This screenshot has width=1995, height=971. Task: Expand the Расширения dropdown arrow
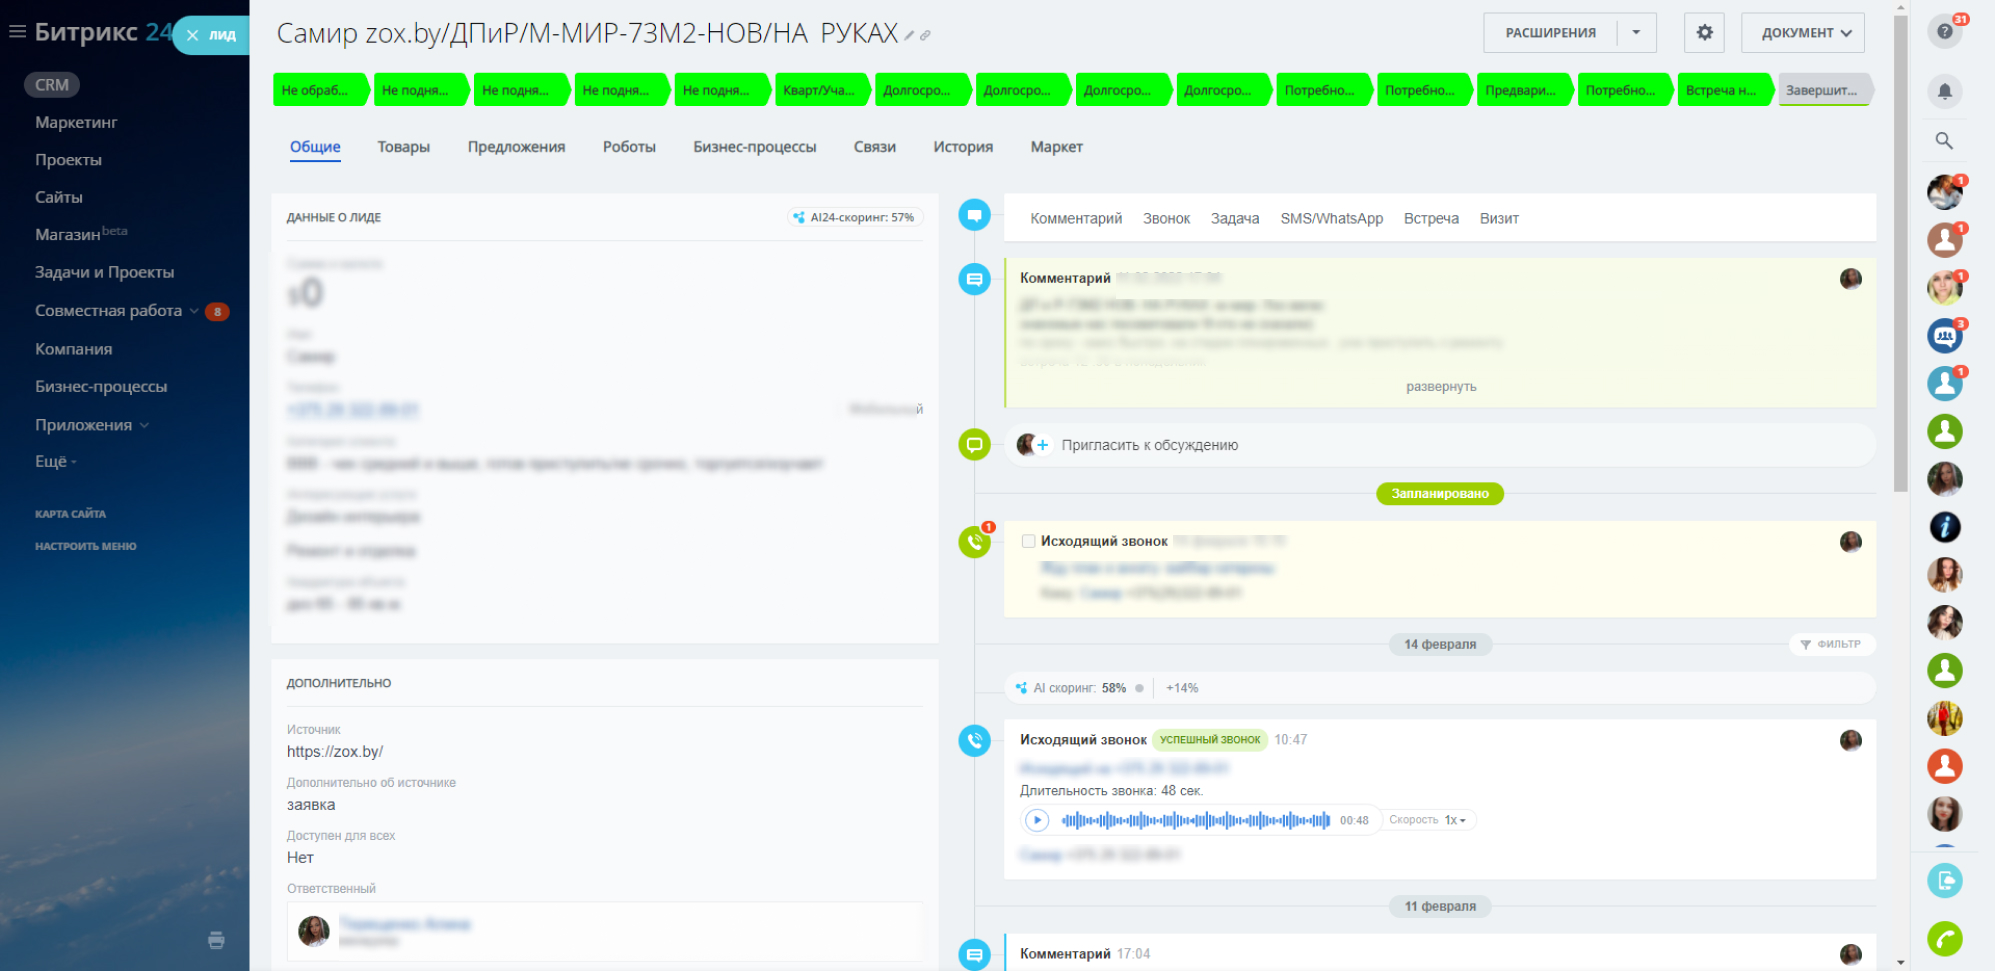pyautogui.click(x=1636, y=33)
